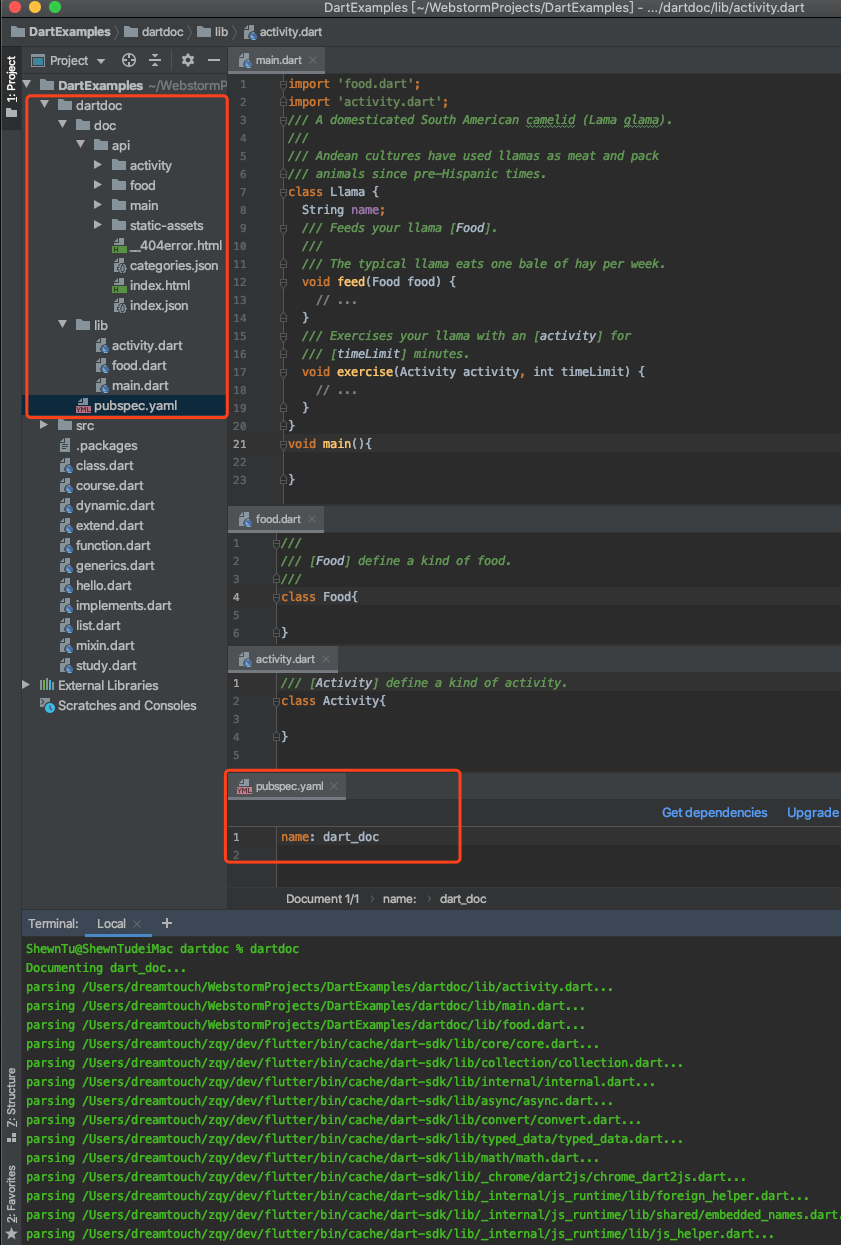Expand the src folder
841x1245 pixels.
tap(45, 425)
